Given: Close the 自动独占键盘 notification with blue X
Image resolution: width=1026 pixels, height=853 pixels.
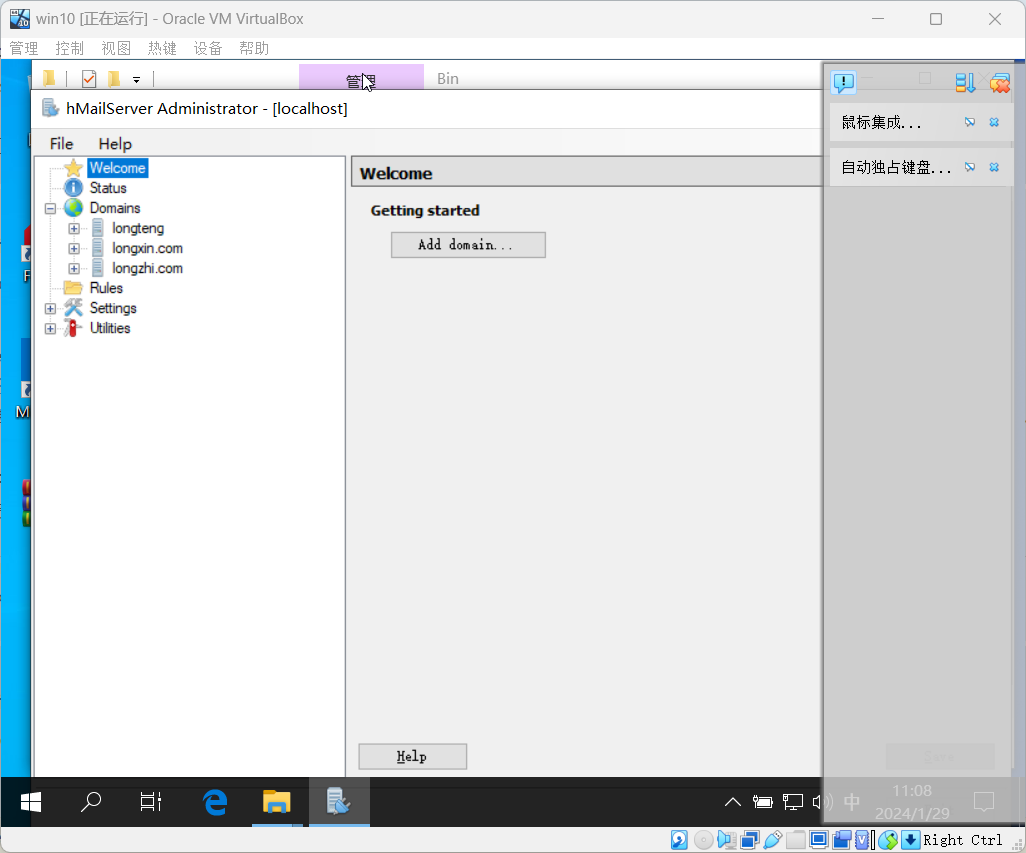Looking at the screenshot, I should coord(994,167).
